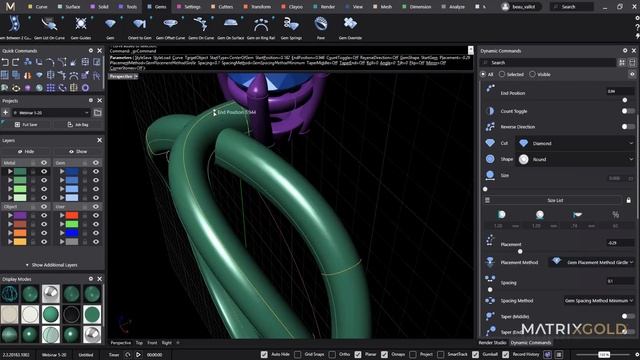Click the diamond gem icon in Quick Commands
The height and width of the screenshot is (360, 640).
(39, 75)
